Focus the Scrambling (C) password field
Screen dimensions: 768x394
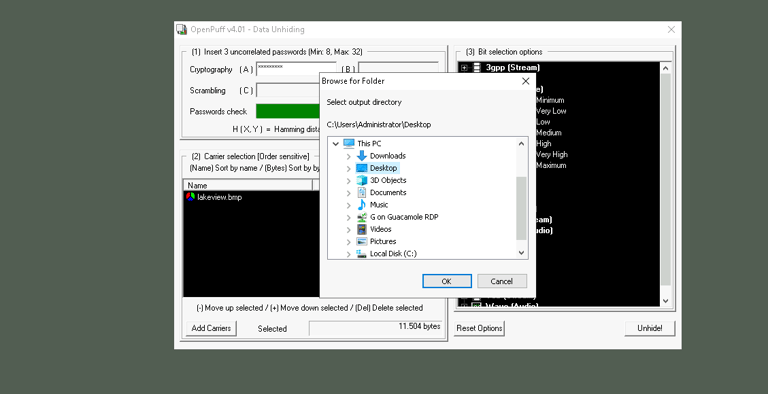click(288, 90)
